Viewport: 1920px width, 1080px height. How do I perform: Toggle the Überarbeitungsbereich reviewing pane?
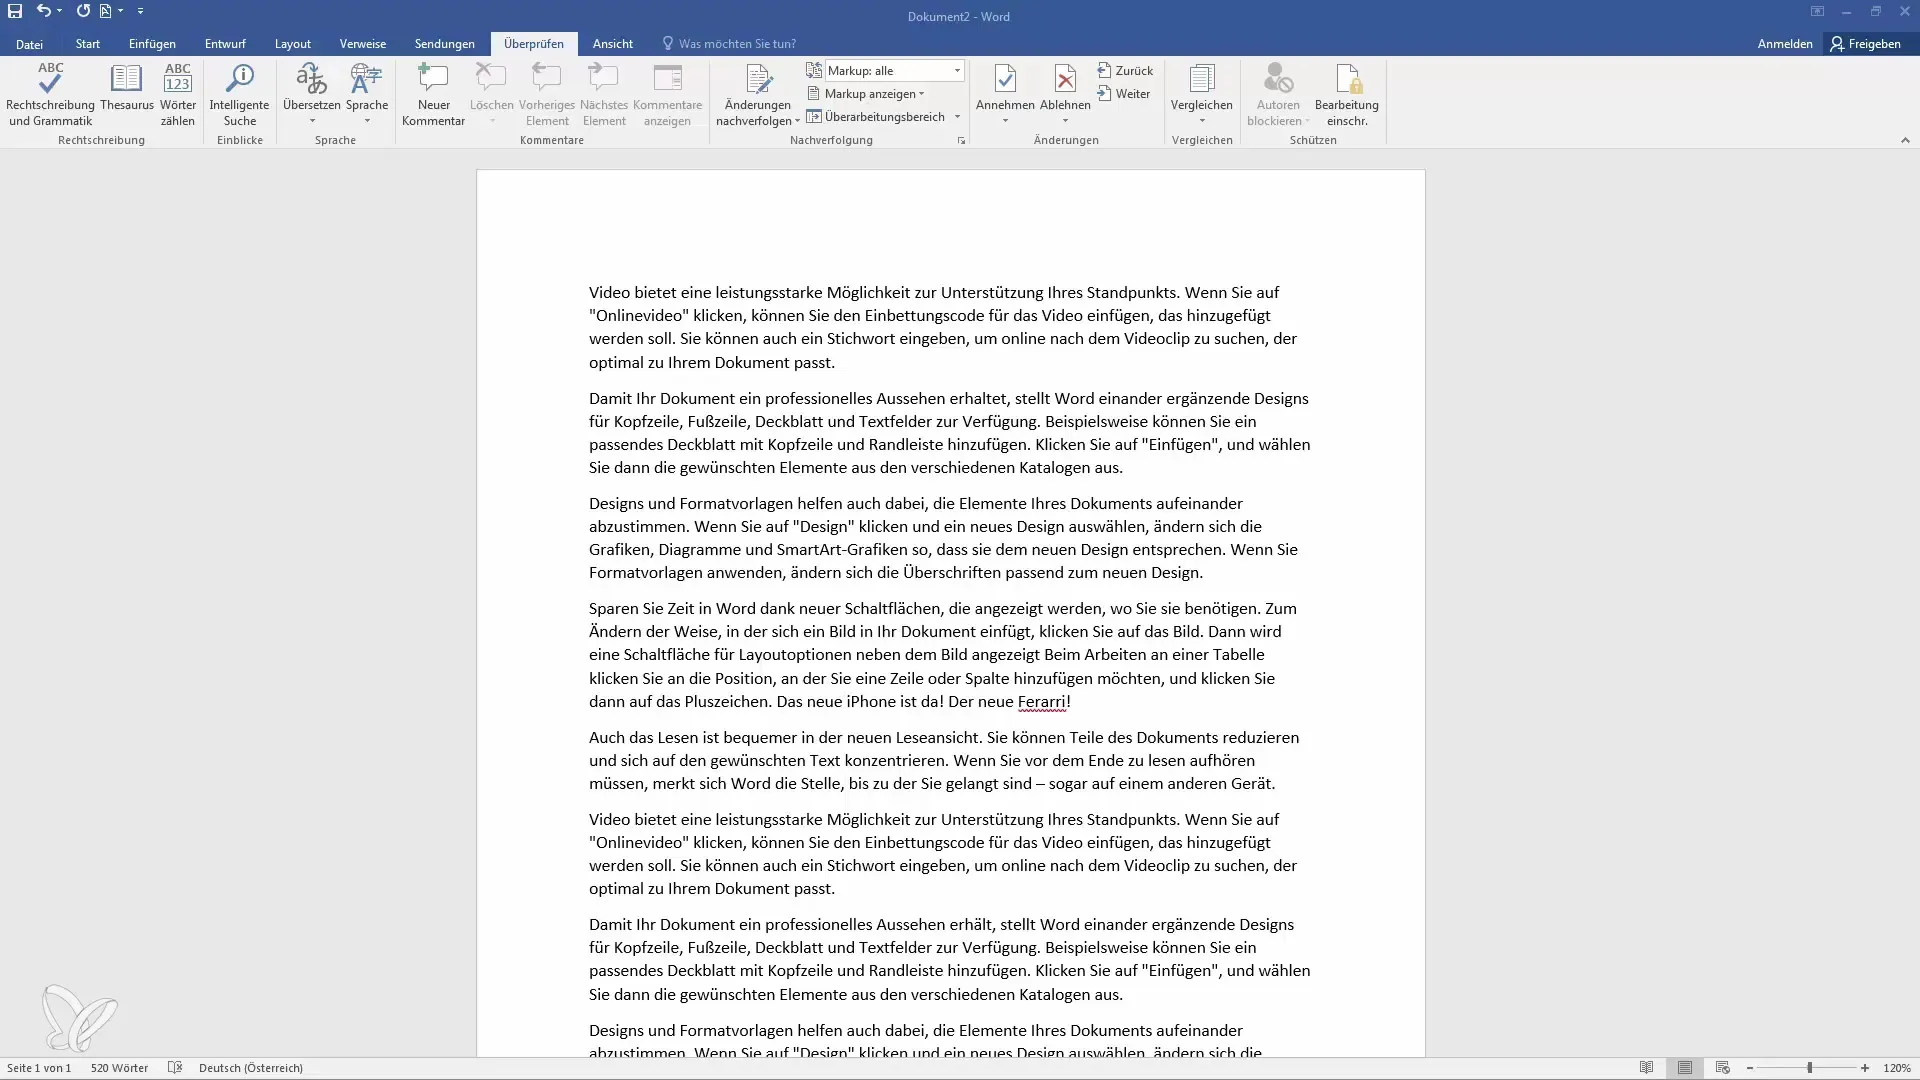click(x=875, y=117)
